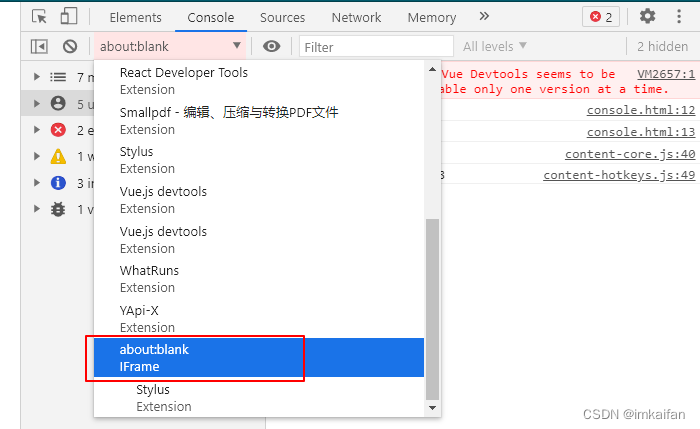Toggle the device toolbar icon
The image size is (700, 429).
point(69,17)
